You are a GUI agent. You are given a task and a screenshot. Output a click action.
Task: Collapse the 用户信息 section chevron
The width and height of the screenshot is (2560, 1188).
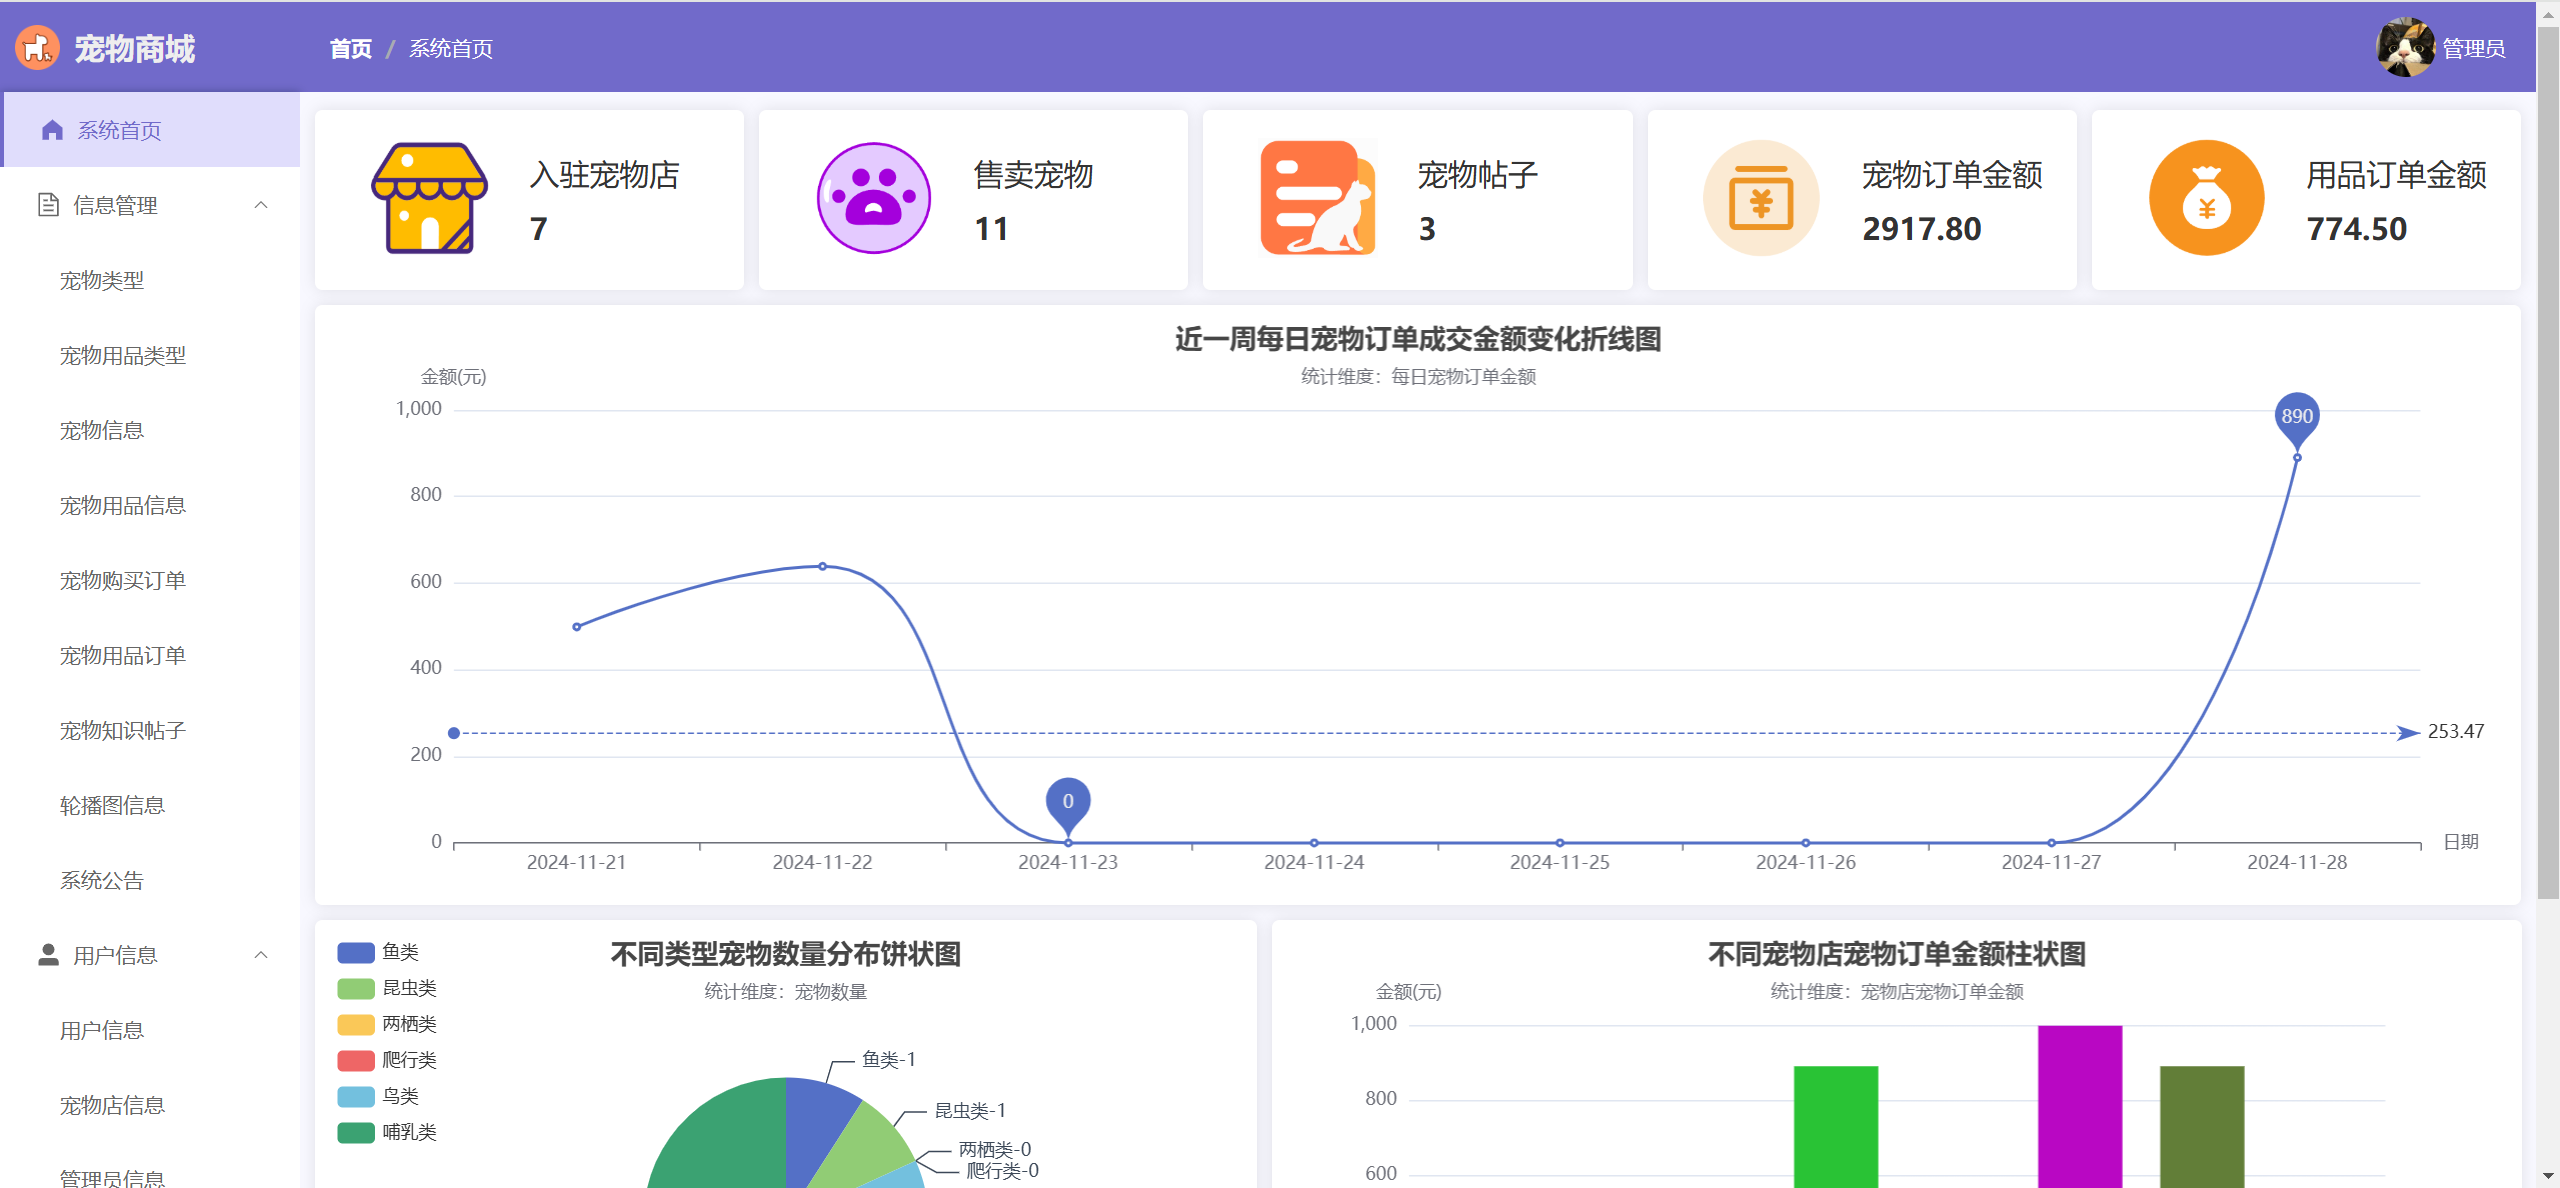point(261,955)
